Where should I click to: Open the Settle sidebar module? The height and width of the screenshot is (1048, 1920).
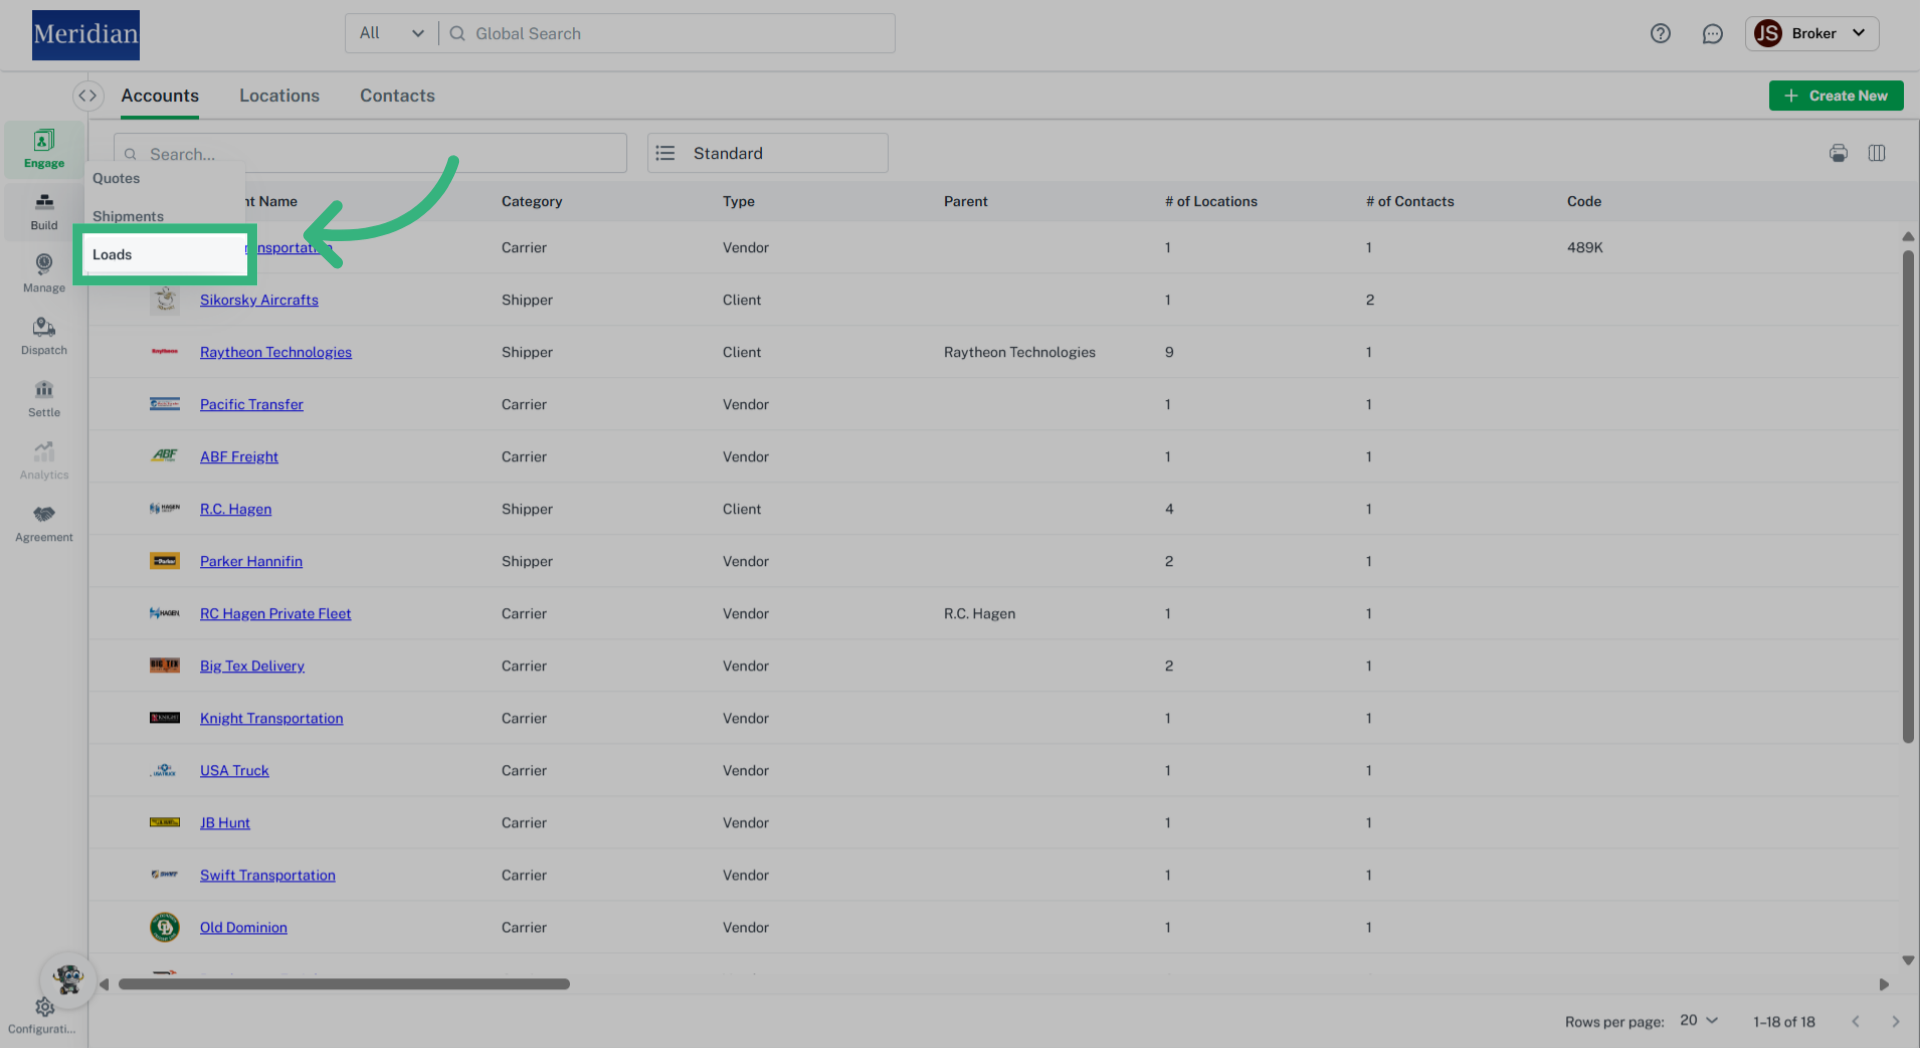click(x=44, y=398)
